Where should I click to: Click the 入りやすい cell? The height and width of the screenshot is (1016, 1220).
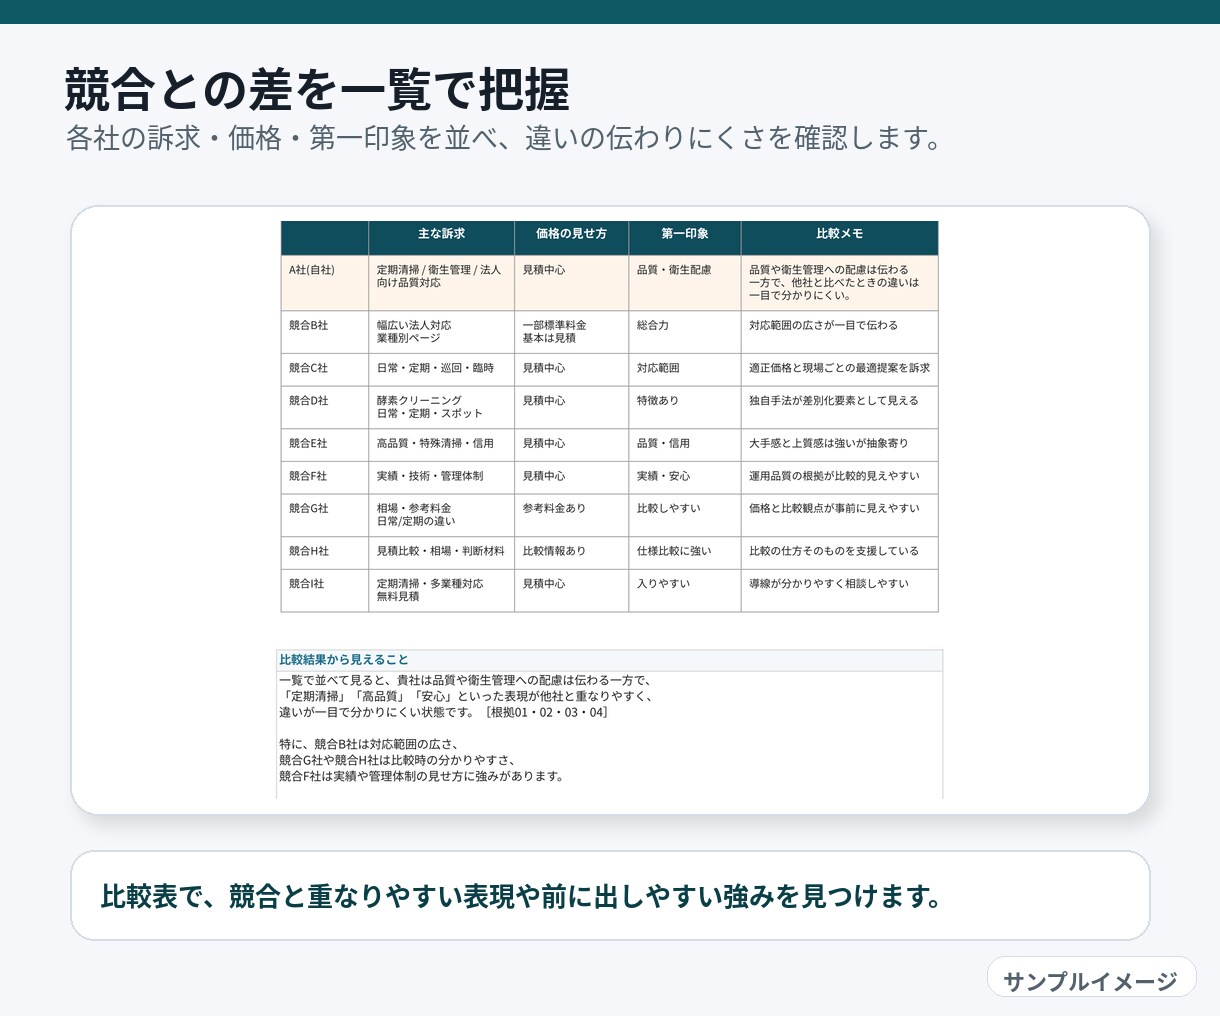[x=685, y=591]
